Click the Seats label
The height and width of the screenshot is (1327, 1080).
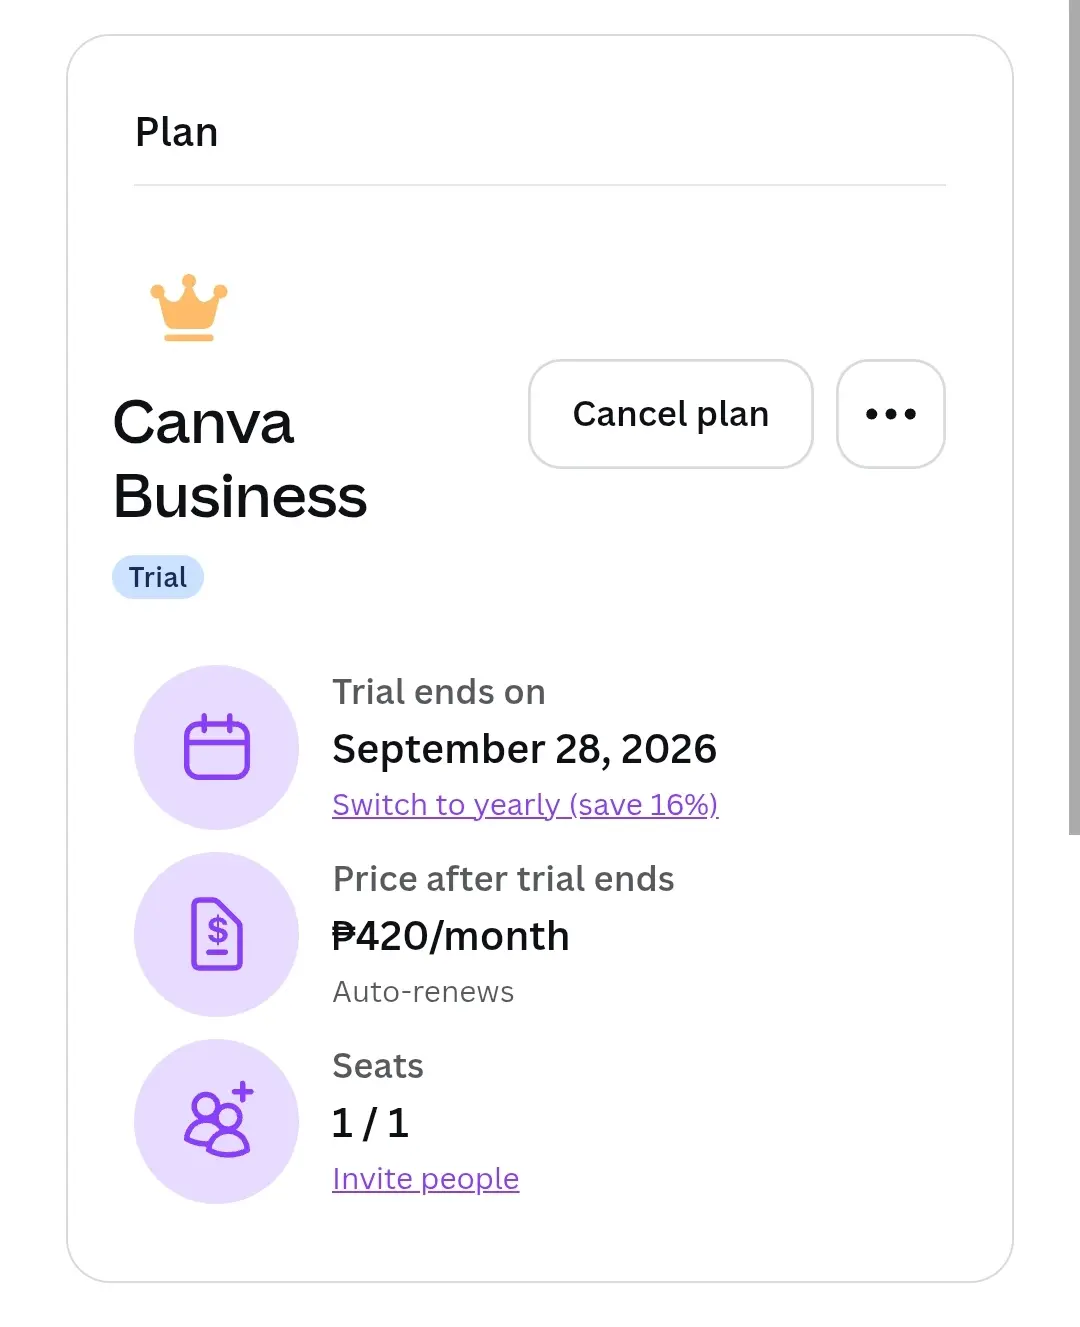378,1066
